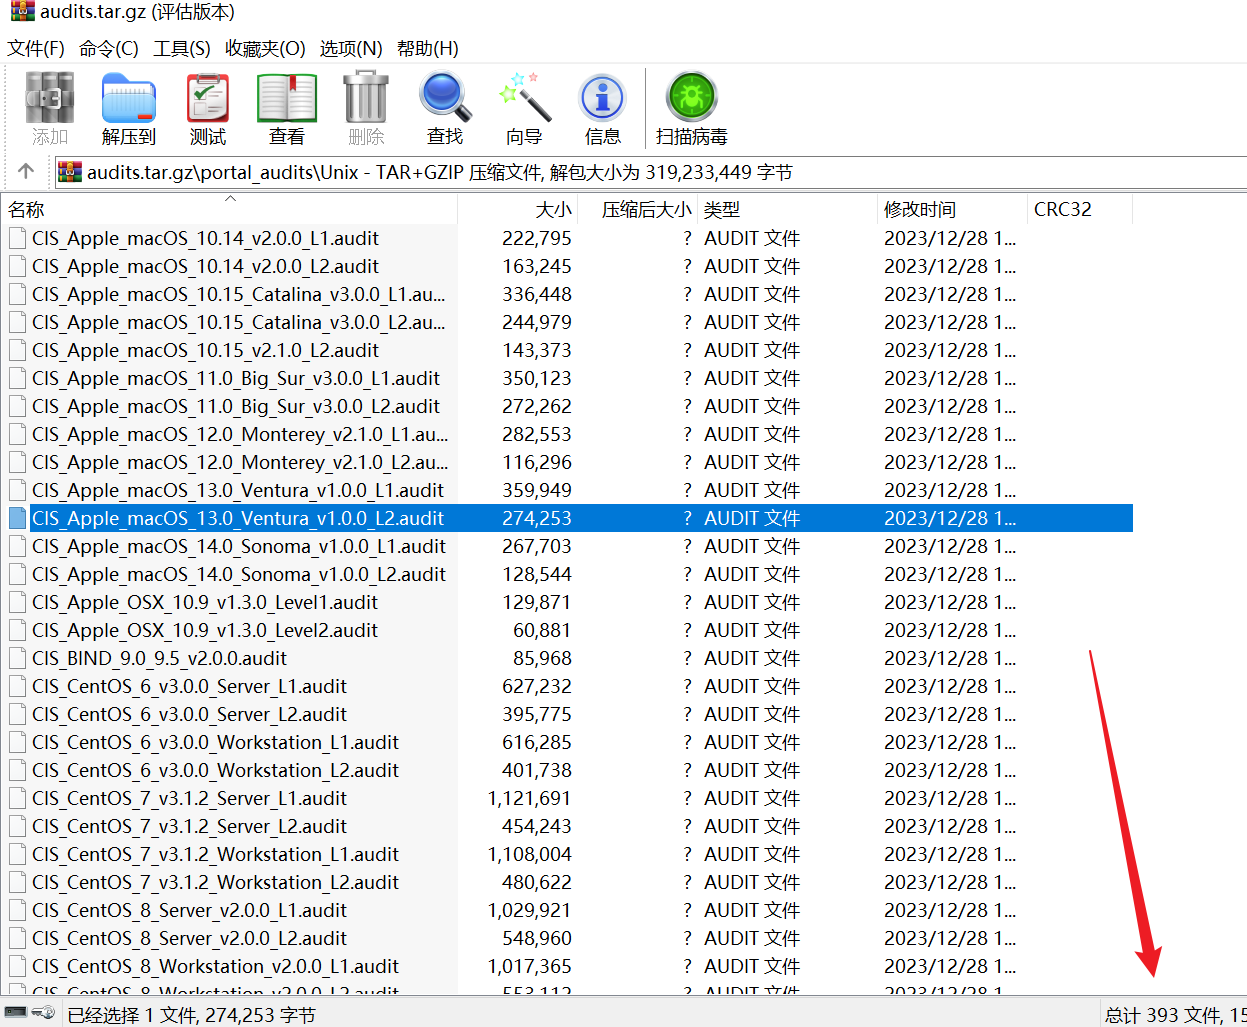This screenshot has height=1027, width=1247.
Task: Select CIS_Apple_macOS_11.0_Big_Sur_v3.0.0_L1.audit
Action: coord(236,378)
